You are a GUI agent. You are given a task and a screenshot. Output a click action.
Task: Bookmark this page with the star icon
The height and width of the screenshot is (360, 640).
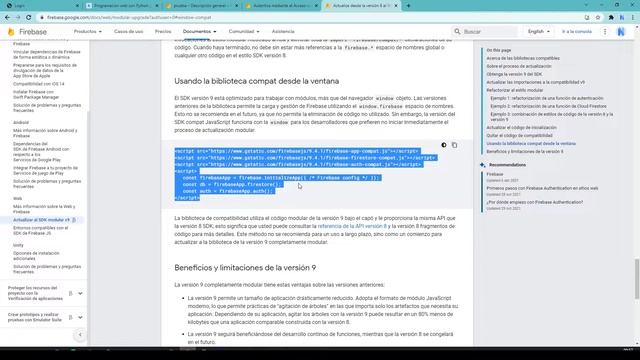(x=598, y=18)
